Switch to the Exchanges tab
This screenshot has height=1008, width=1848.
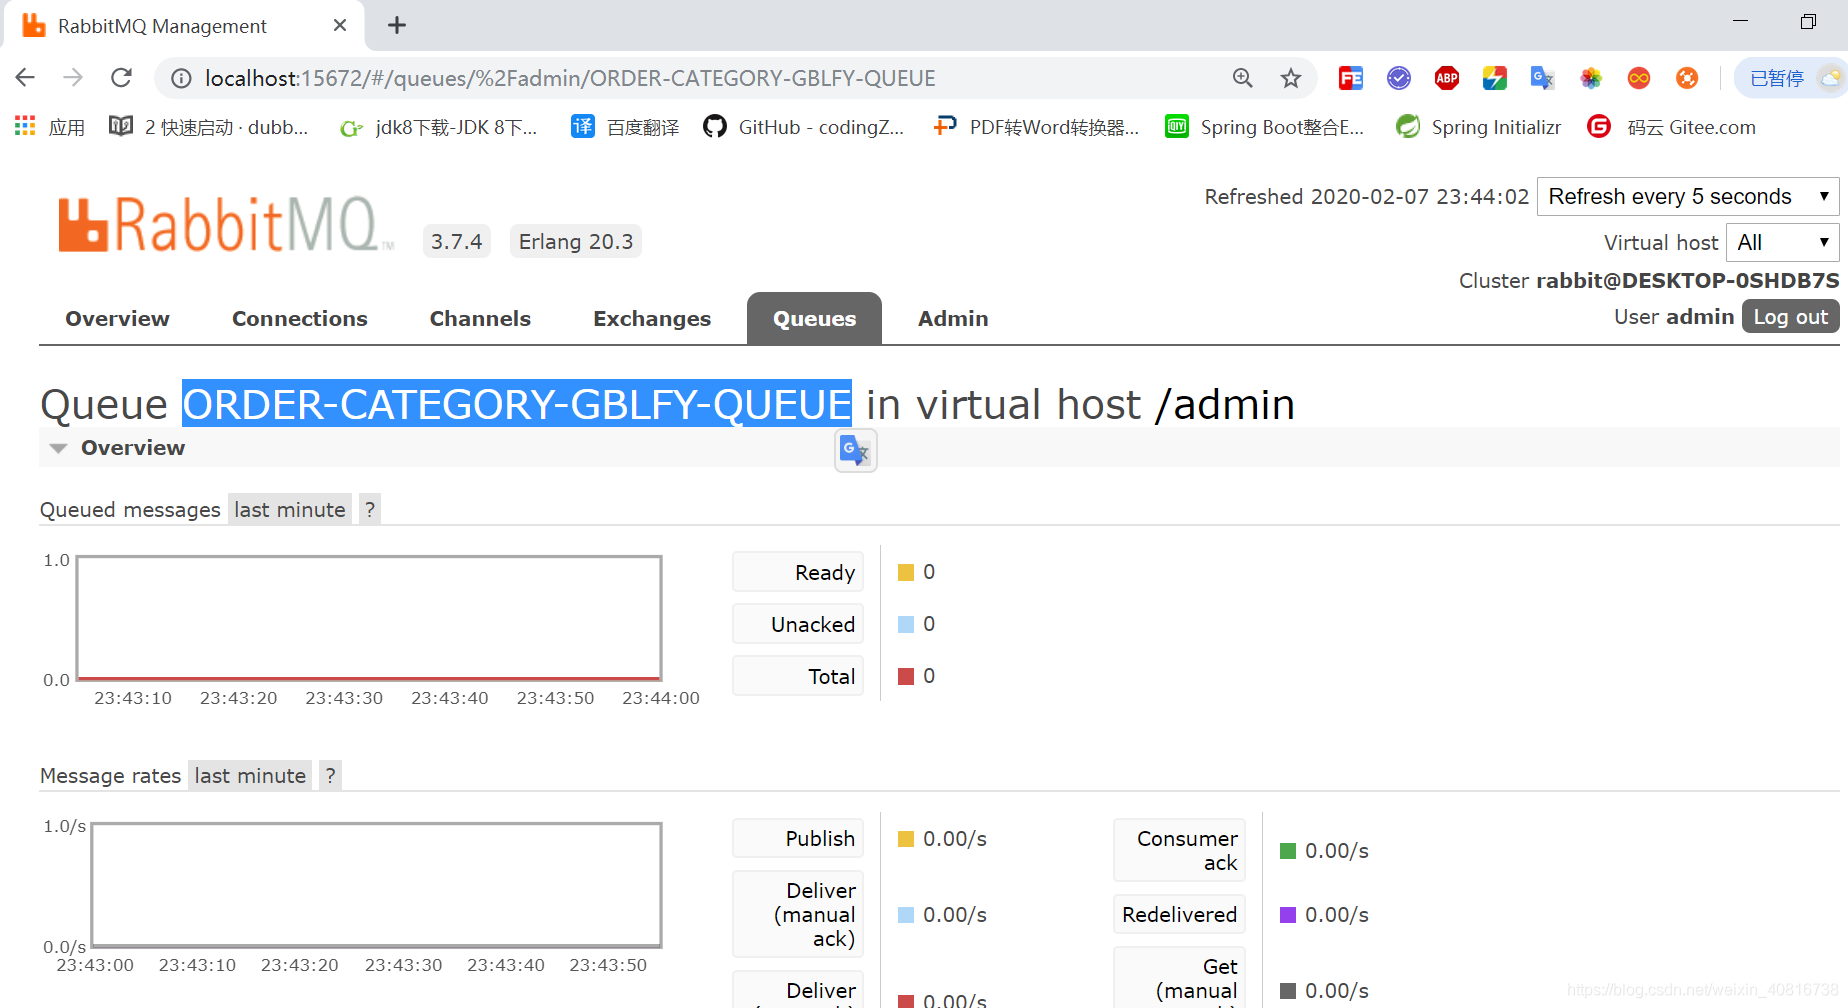click(x=652, y=318)
